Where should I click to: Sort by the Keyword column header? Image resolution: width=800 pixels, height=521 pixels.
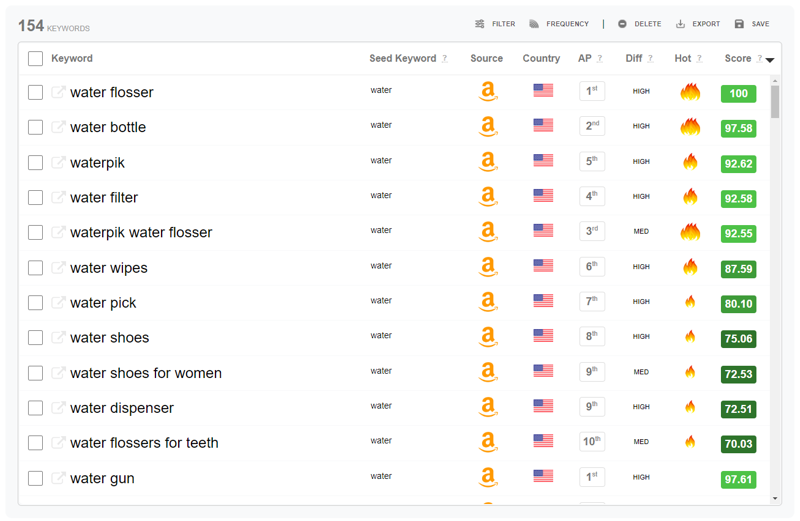[72, 58]
